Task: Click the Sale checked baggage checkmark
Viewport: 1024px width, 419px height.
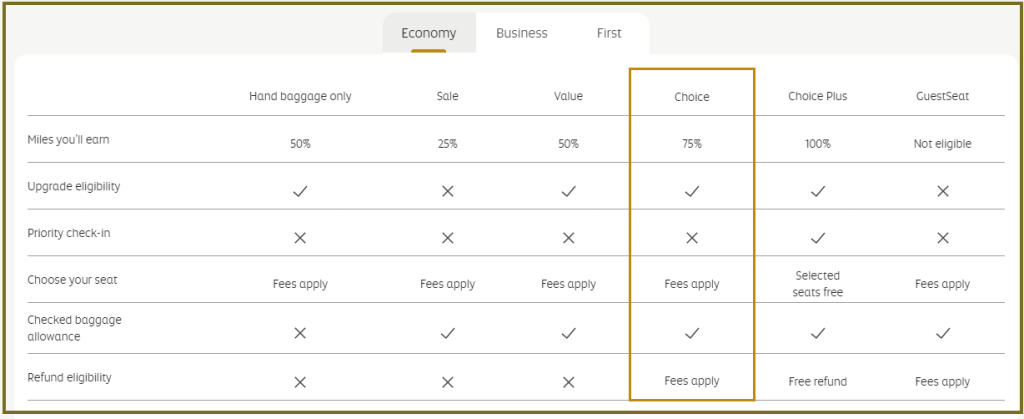Action: [447, 333]
